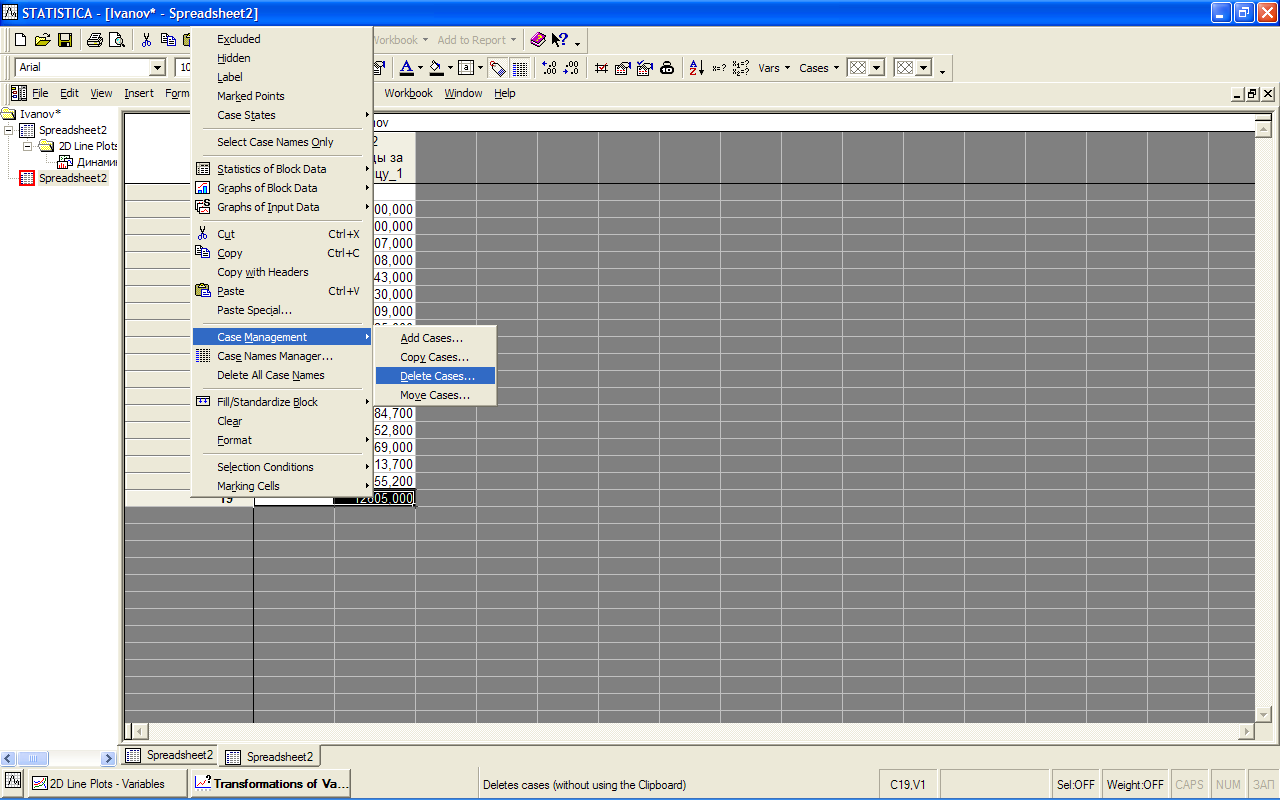
Task: Toggle the gridlines display icon
Action: click(x=520, y=68)
